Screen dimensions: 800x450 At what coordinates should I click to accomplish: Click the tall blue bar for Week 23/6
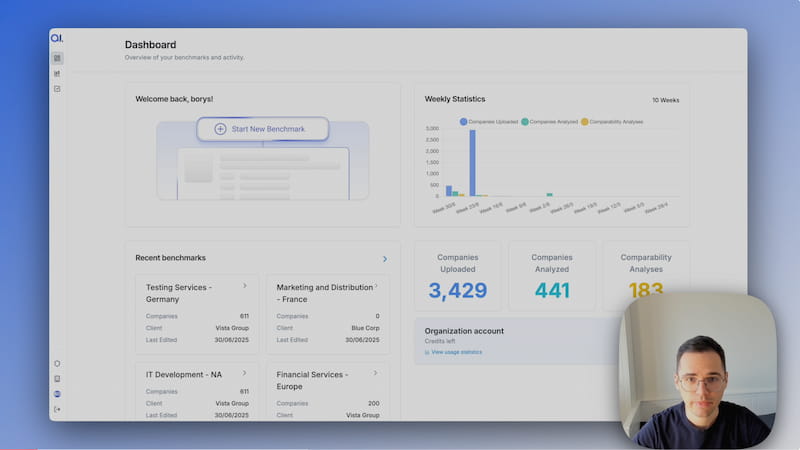pyautogui.click(x=472, y=163)
